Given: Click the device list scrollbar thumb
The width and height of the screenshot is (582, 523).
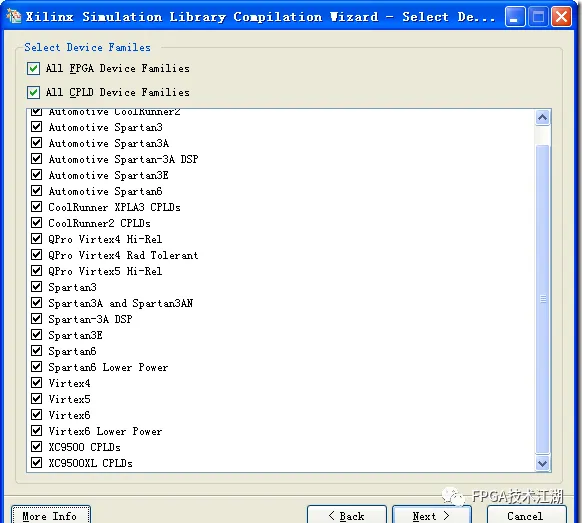Looking at the screenshot, I should point(542,299).
